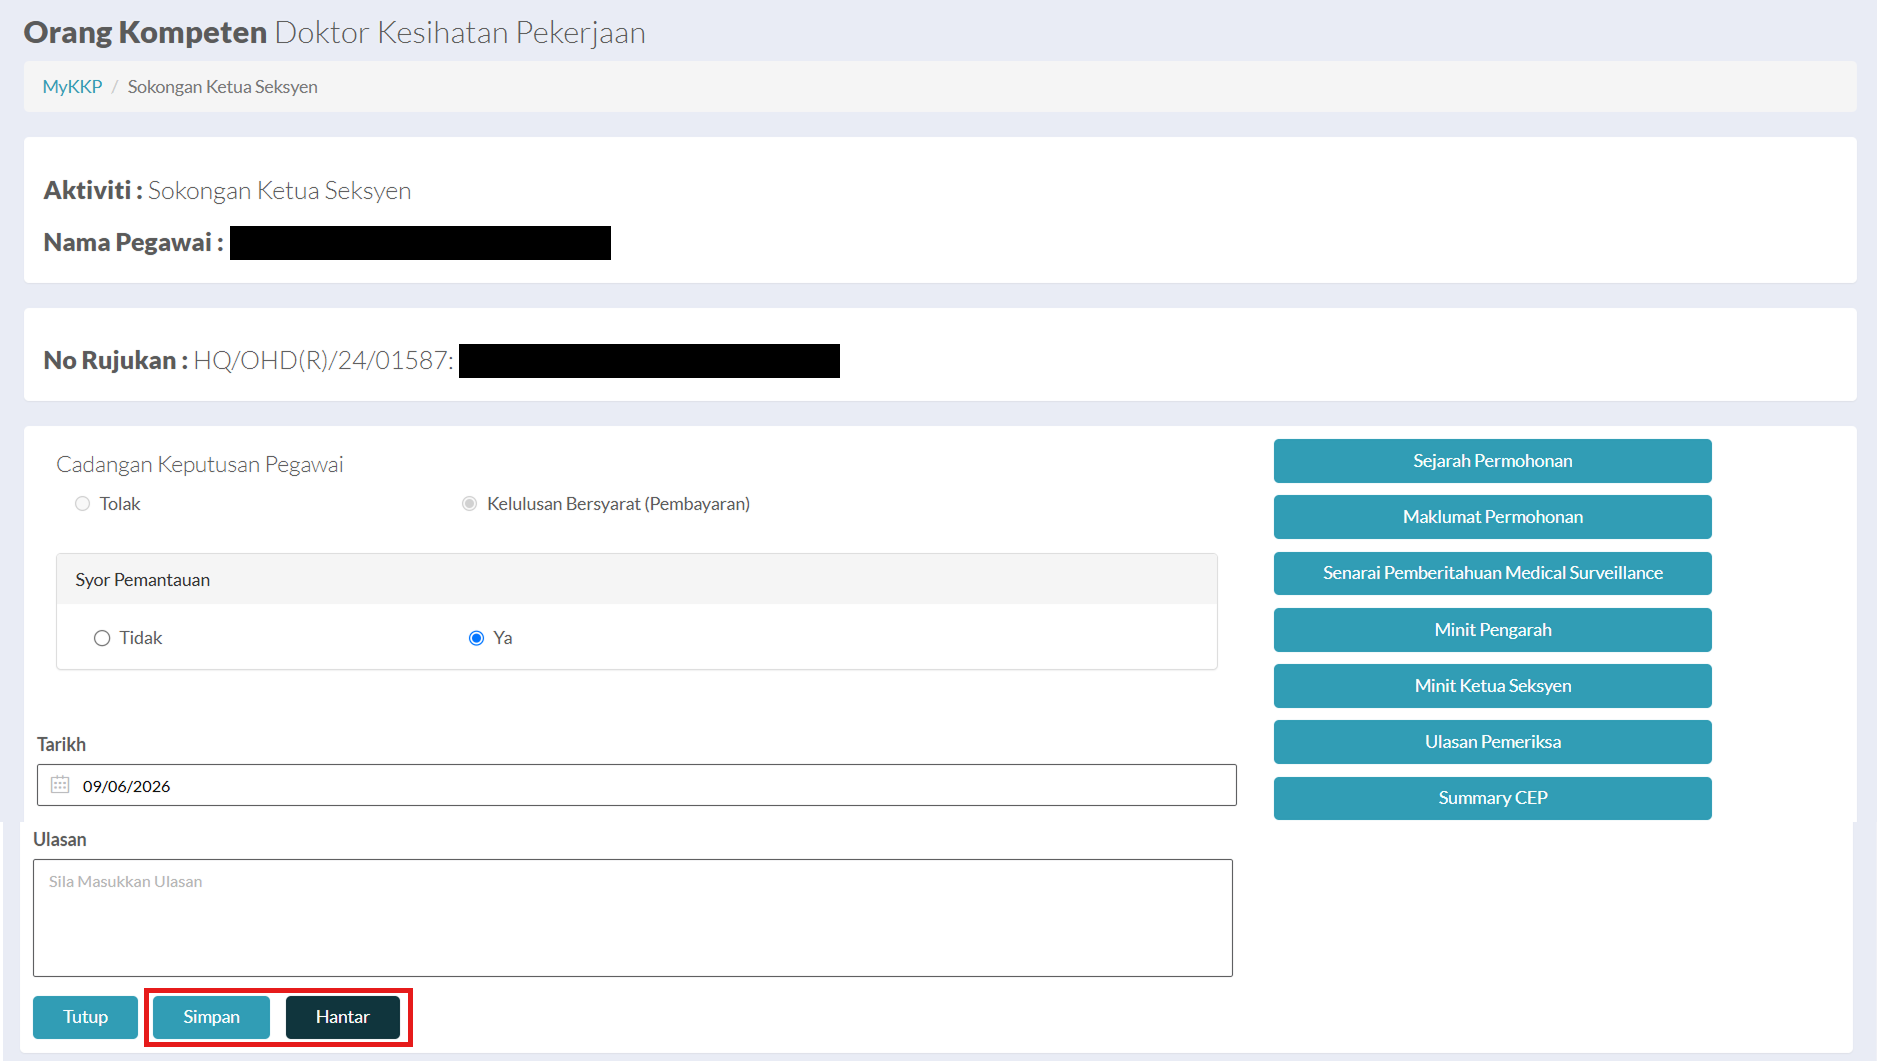The height and width of the screenshot is (1061, 1877).
Task: Click the calendar icon in Tarikh field
Action: [x=60, y=785]
